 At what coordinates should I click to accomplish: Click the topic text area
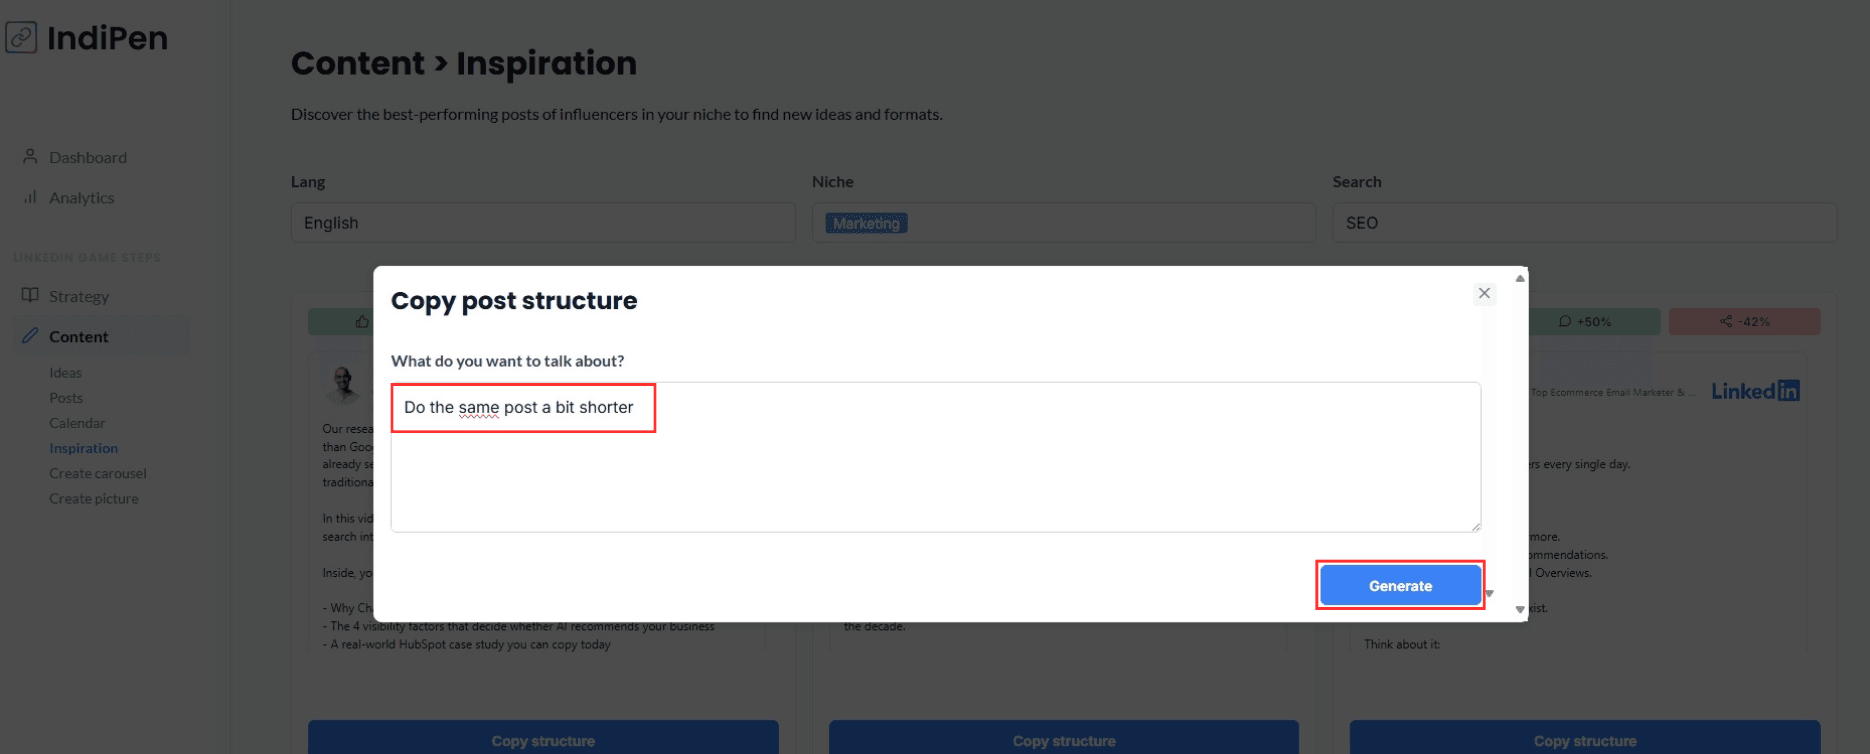(935, 470)
